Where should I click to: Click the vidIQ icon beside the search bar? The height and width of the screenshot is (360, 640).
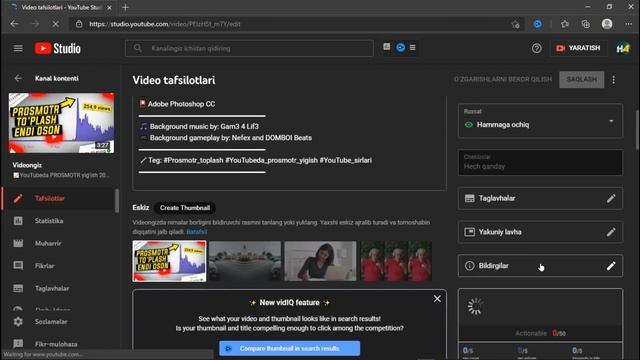coord(400,48)
